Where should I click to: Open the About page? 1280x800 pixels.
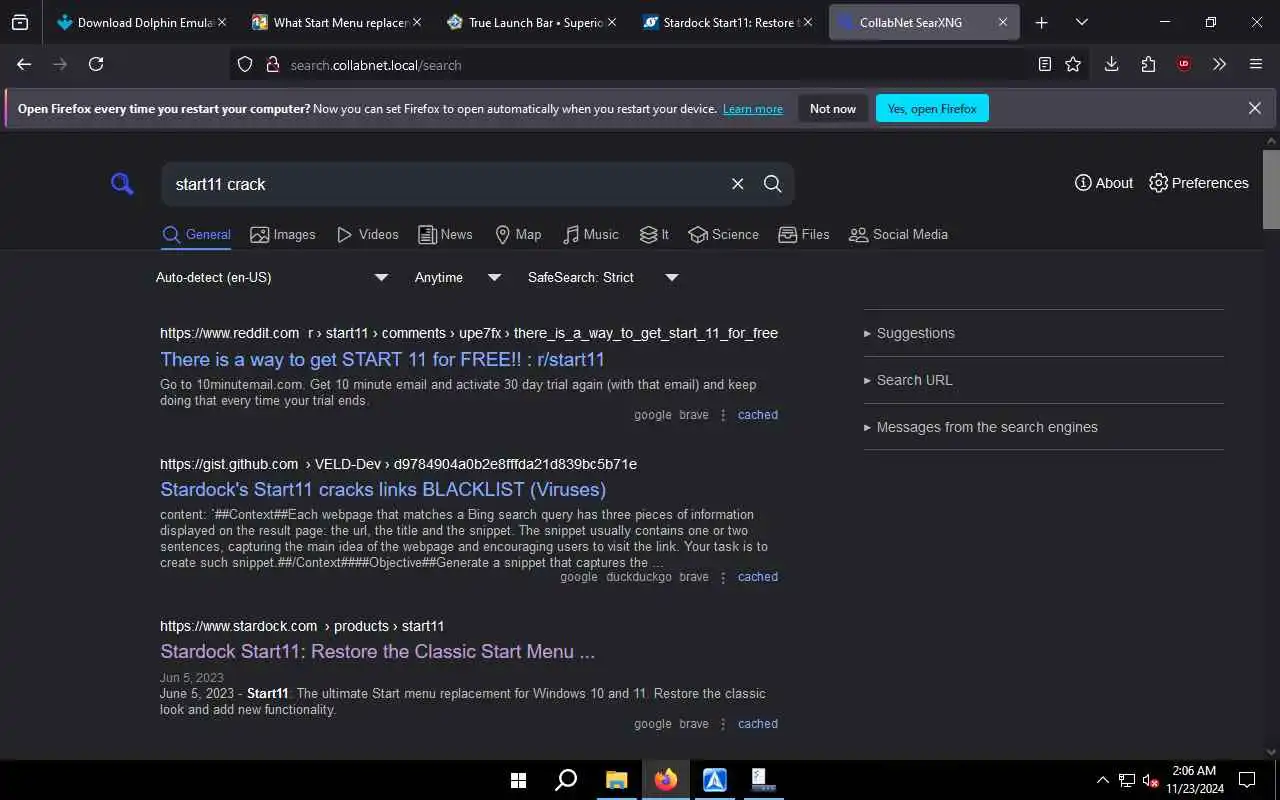1104,183
